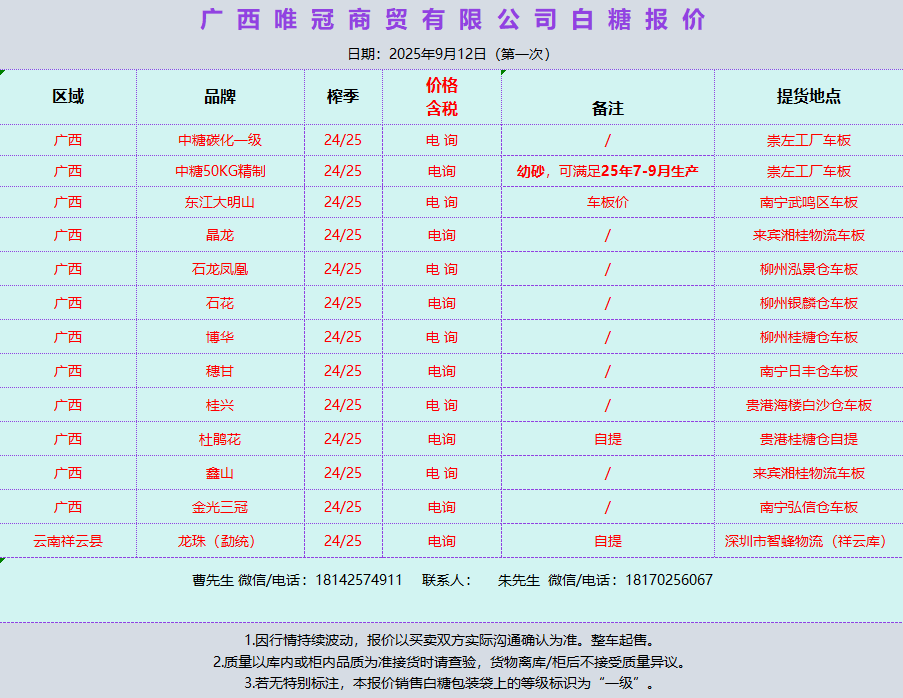Image resolution: width=903 pixels, height=698 pixels.
Task: Click the 曹先生 contact phone line
Action: (297, 580)
